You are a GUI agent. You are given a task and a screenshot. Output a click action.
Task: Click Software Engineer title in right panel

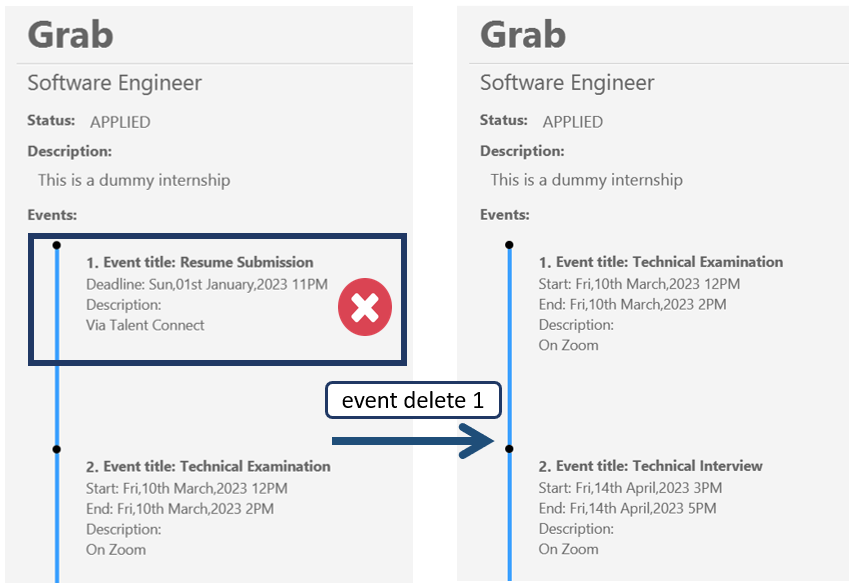point(567,83)
